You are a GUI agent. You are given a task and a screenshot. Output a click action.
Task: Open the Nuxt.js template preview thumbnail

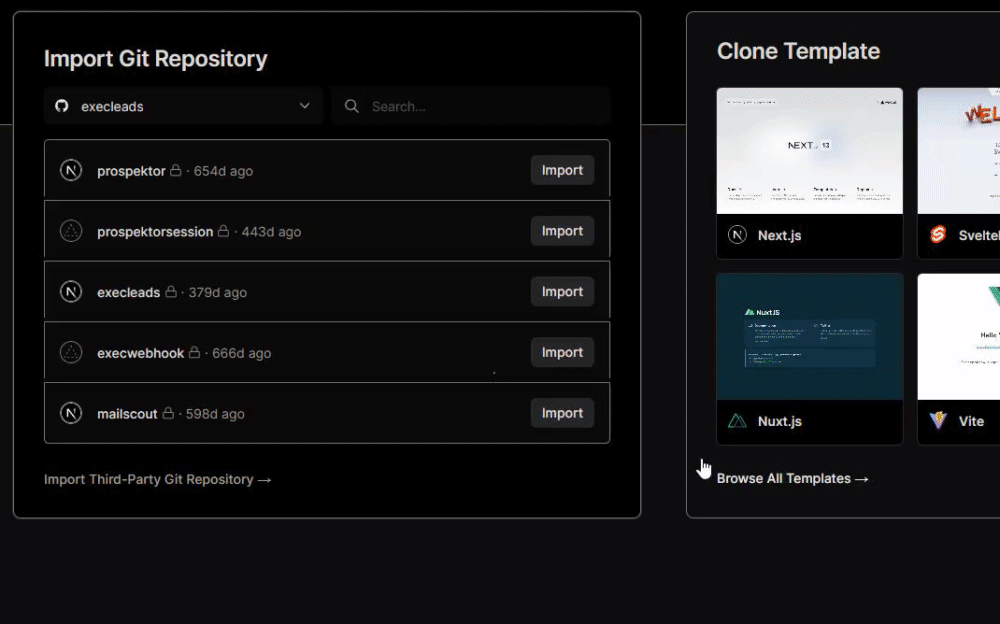[810, 337]
